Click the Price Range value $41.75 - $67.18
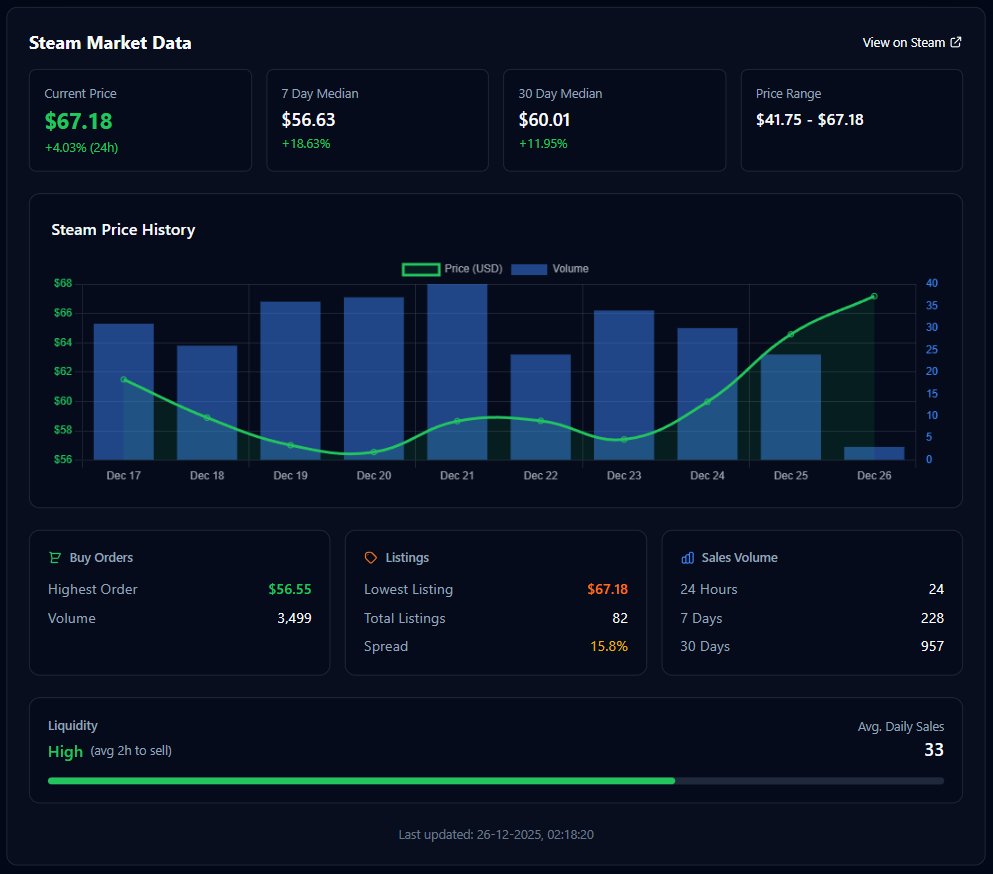 (x=809, y=120)
